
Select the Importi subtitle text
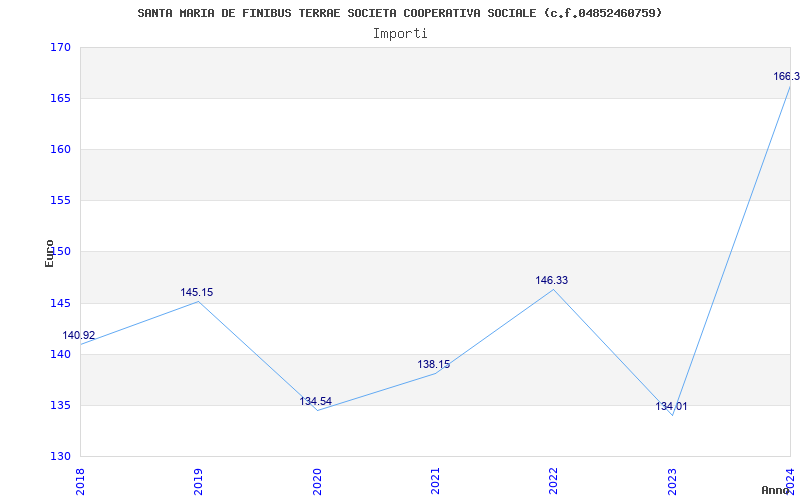400,33
